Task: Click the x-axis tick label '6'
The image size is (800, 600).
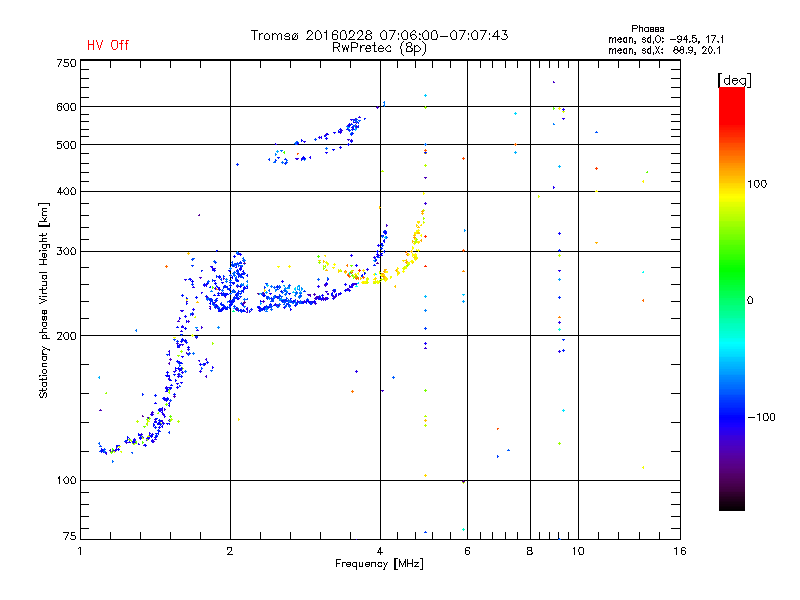Action: pyautogui.click(x=467, y=551)
